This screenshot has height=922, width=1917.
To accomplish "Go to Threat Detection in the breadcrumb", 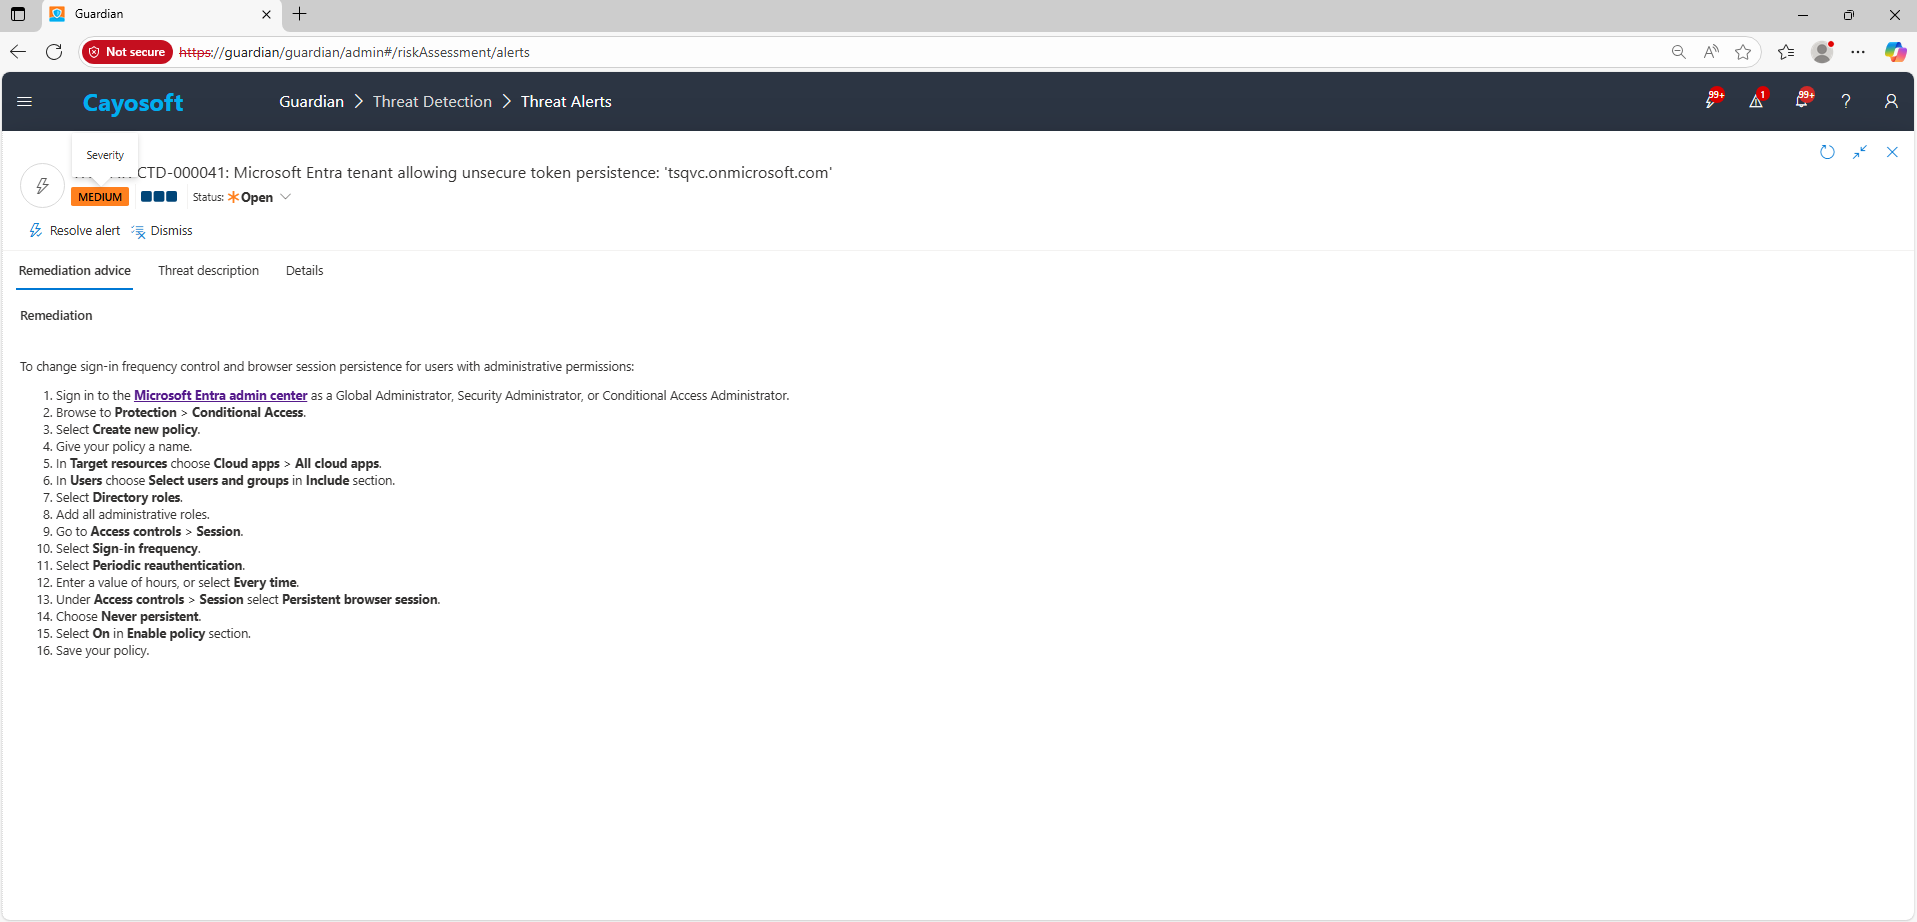I will (x=432, y=102).
